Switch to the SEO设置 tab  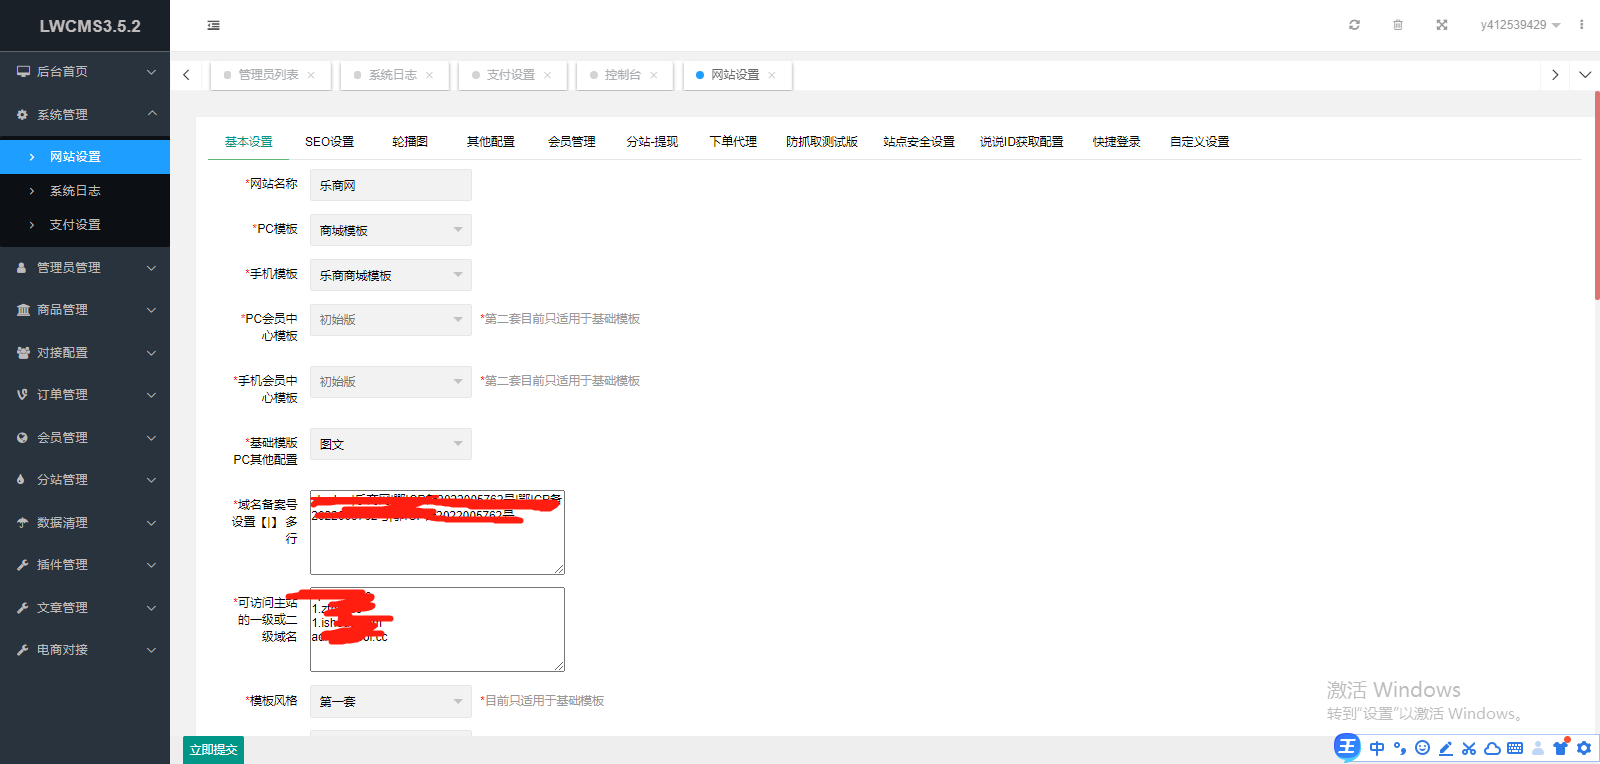(x=329, y=142)
